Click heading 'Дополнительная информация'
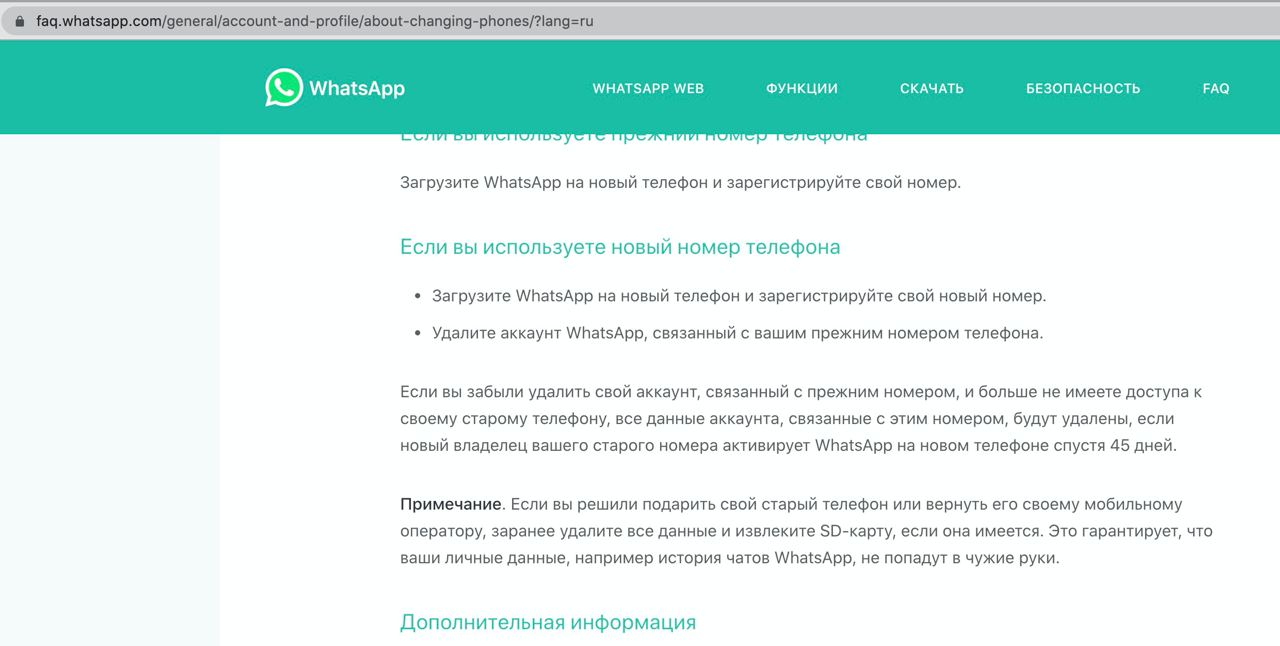Image resolution: width=1280 pixels, height=646 pixels. click(x=548, y=622)
